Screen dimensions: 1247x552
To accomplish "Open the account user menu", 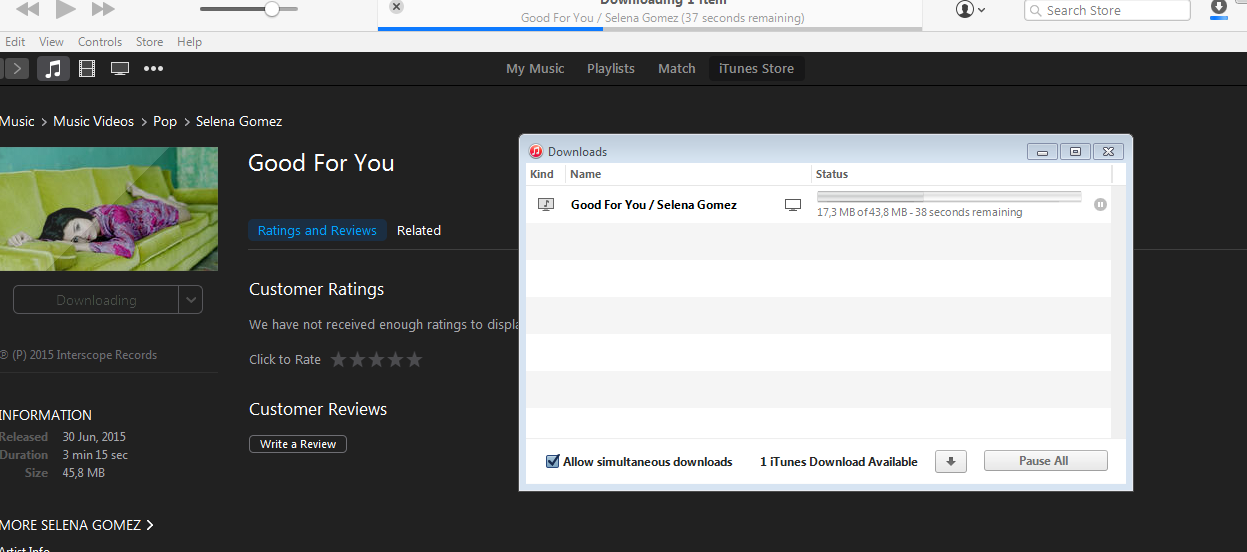I will (x=970, y=9).
